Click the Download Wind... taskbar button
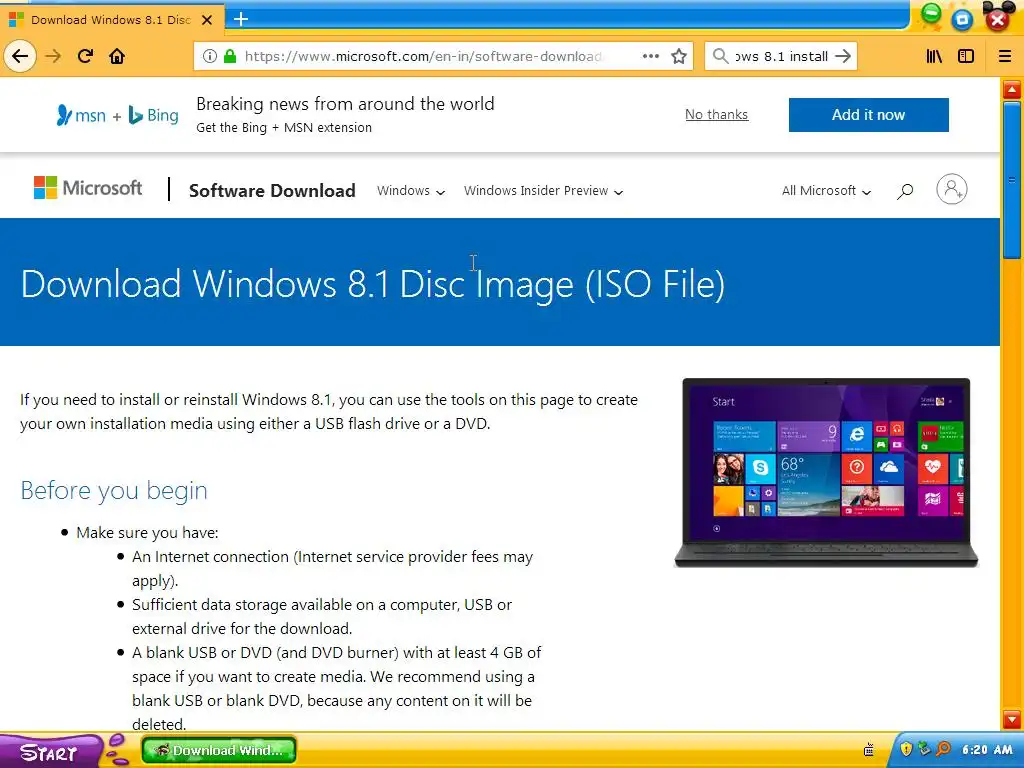Image resolution: width=1024 pixels, height=768 pixels. tap(219, 750)
